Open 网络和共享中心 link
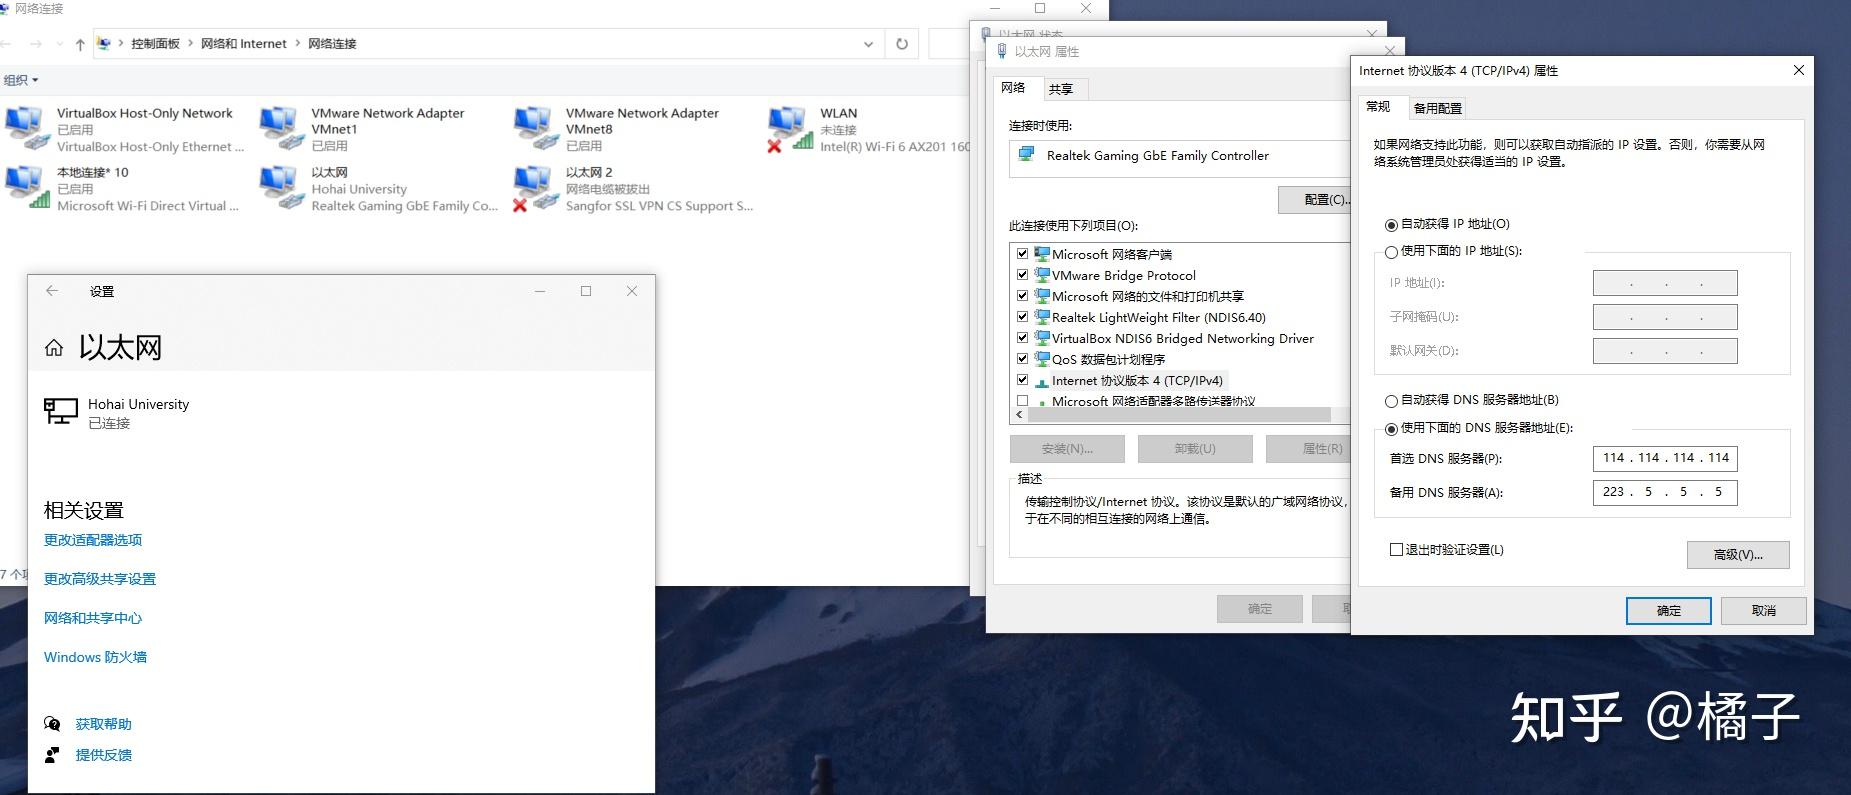 [x=93, y=618]
